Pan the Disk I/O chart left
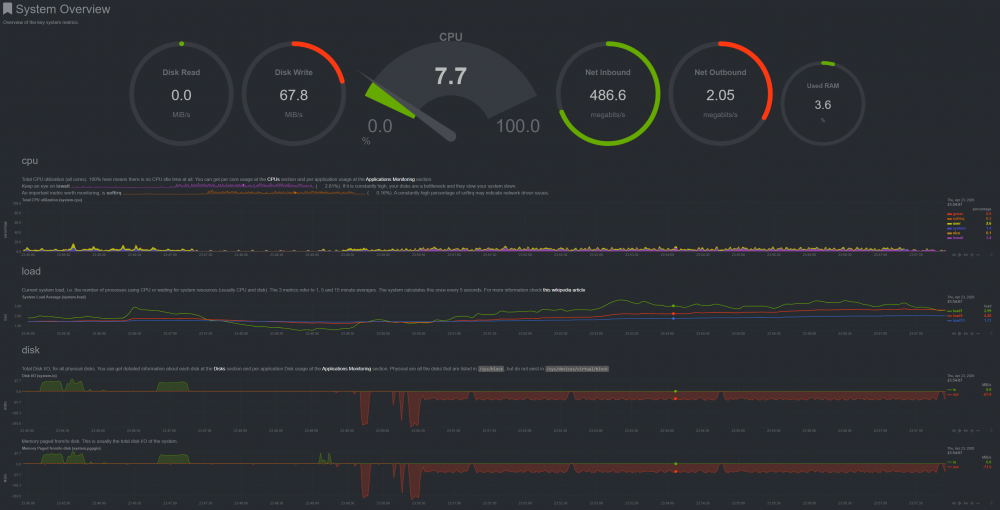This screenshot has width=1000, height=510. pyautogui.click(x=954, y=431)
